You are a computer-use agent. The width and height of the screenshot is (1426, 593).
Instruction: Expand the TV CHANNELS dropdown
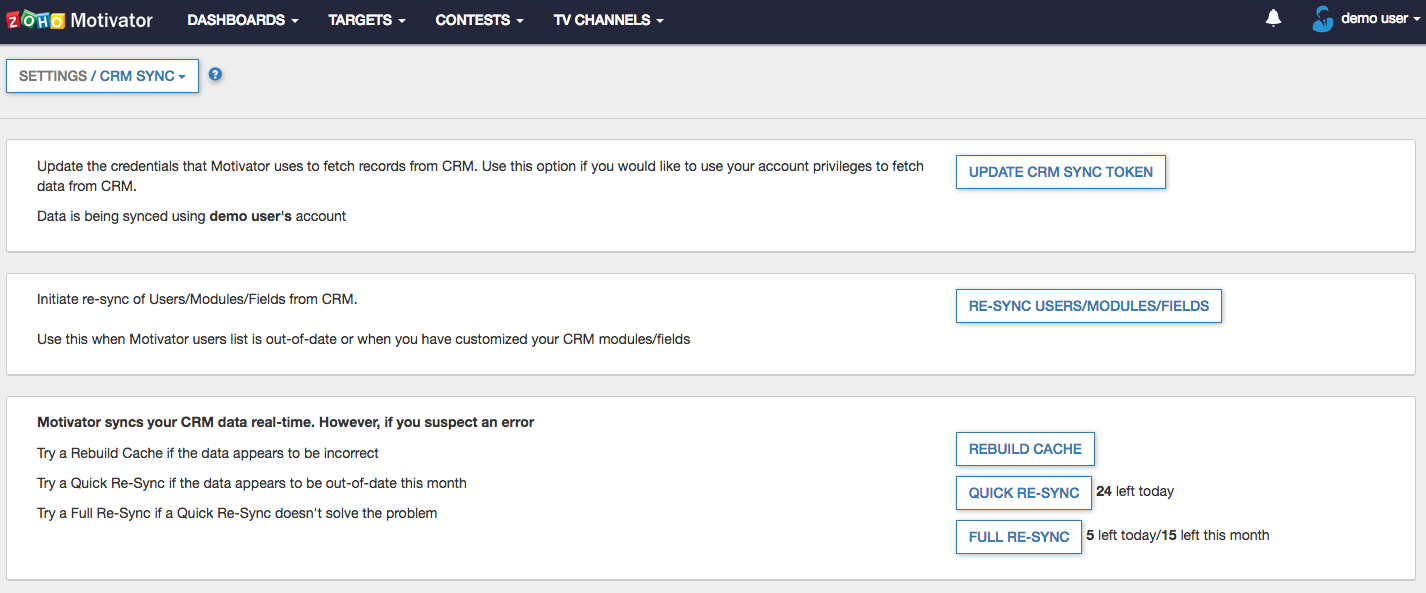(608, 20)
